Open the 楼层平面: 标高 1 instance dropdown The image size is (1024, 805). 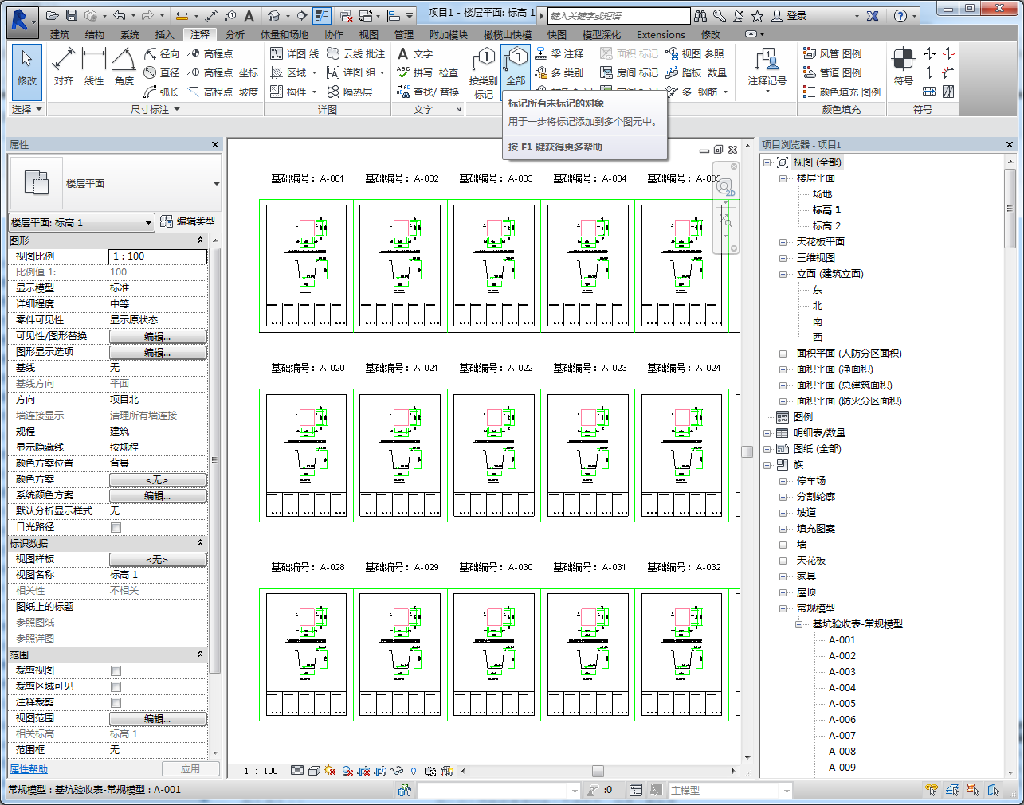click(149, 223)
